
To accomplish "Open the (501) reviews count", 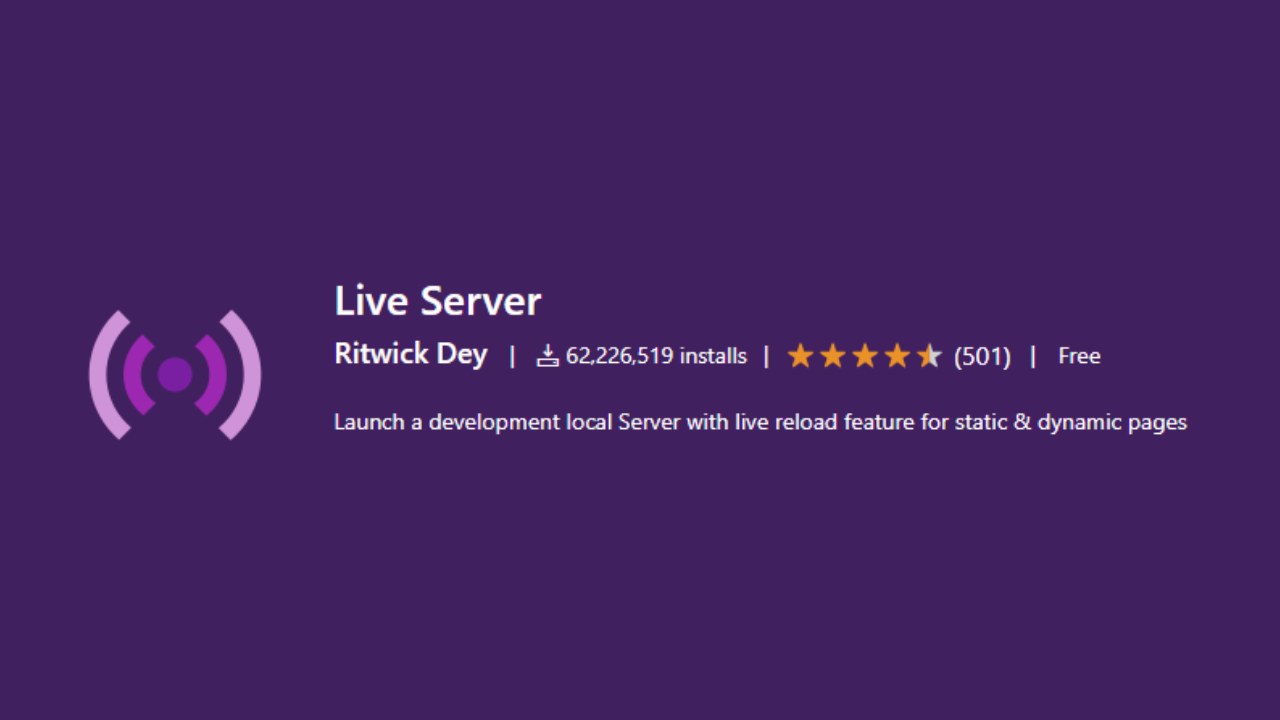I will 982,356.
